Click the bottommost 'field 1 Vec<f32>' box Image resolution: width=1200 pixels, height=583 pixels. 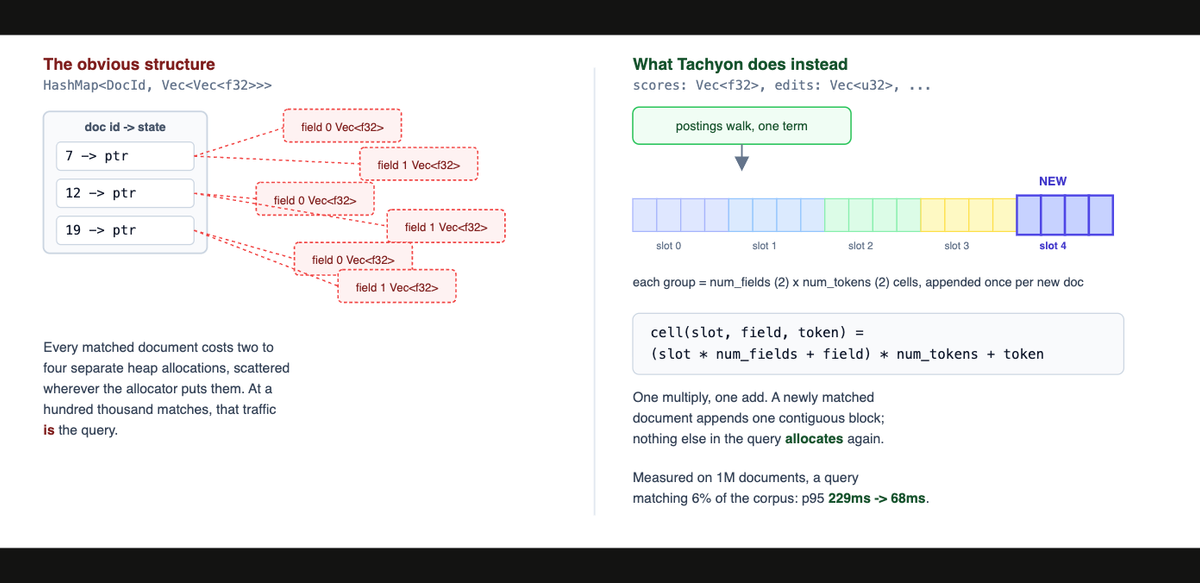[397, 287]
